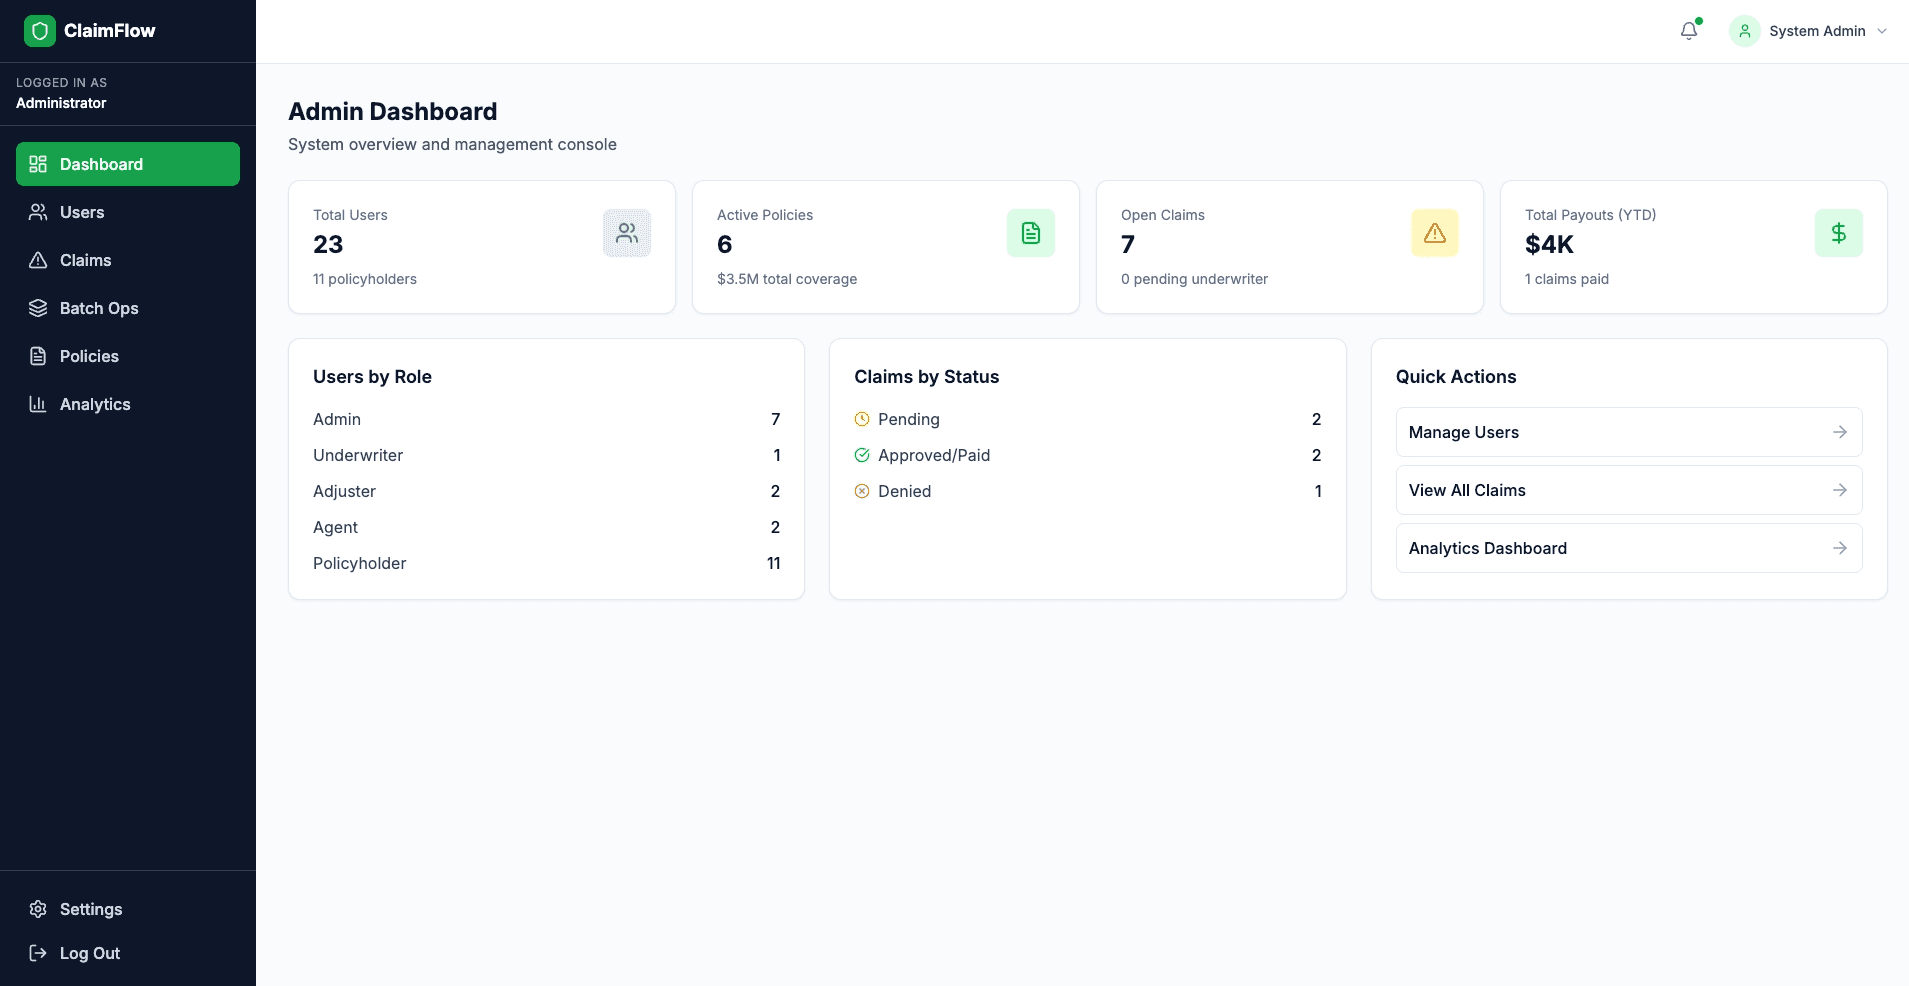This screenshot has height=986, width=1909.
Task: Open Users in the sidebar
Action: click(x=82, y=212)
